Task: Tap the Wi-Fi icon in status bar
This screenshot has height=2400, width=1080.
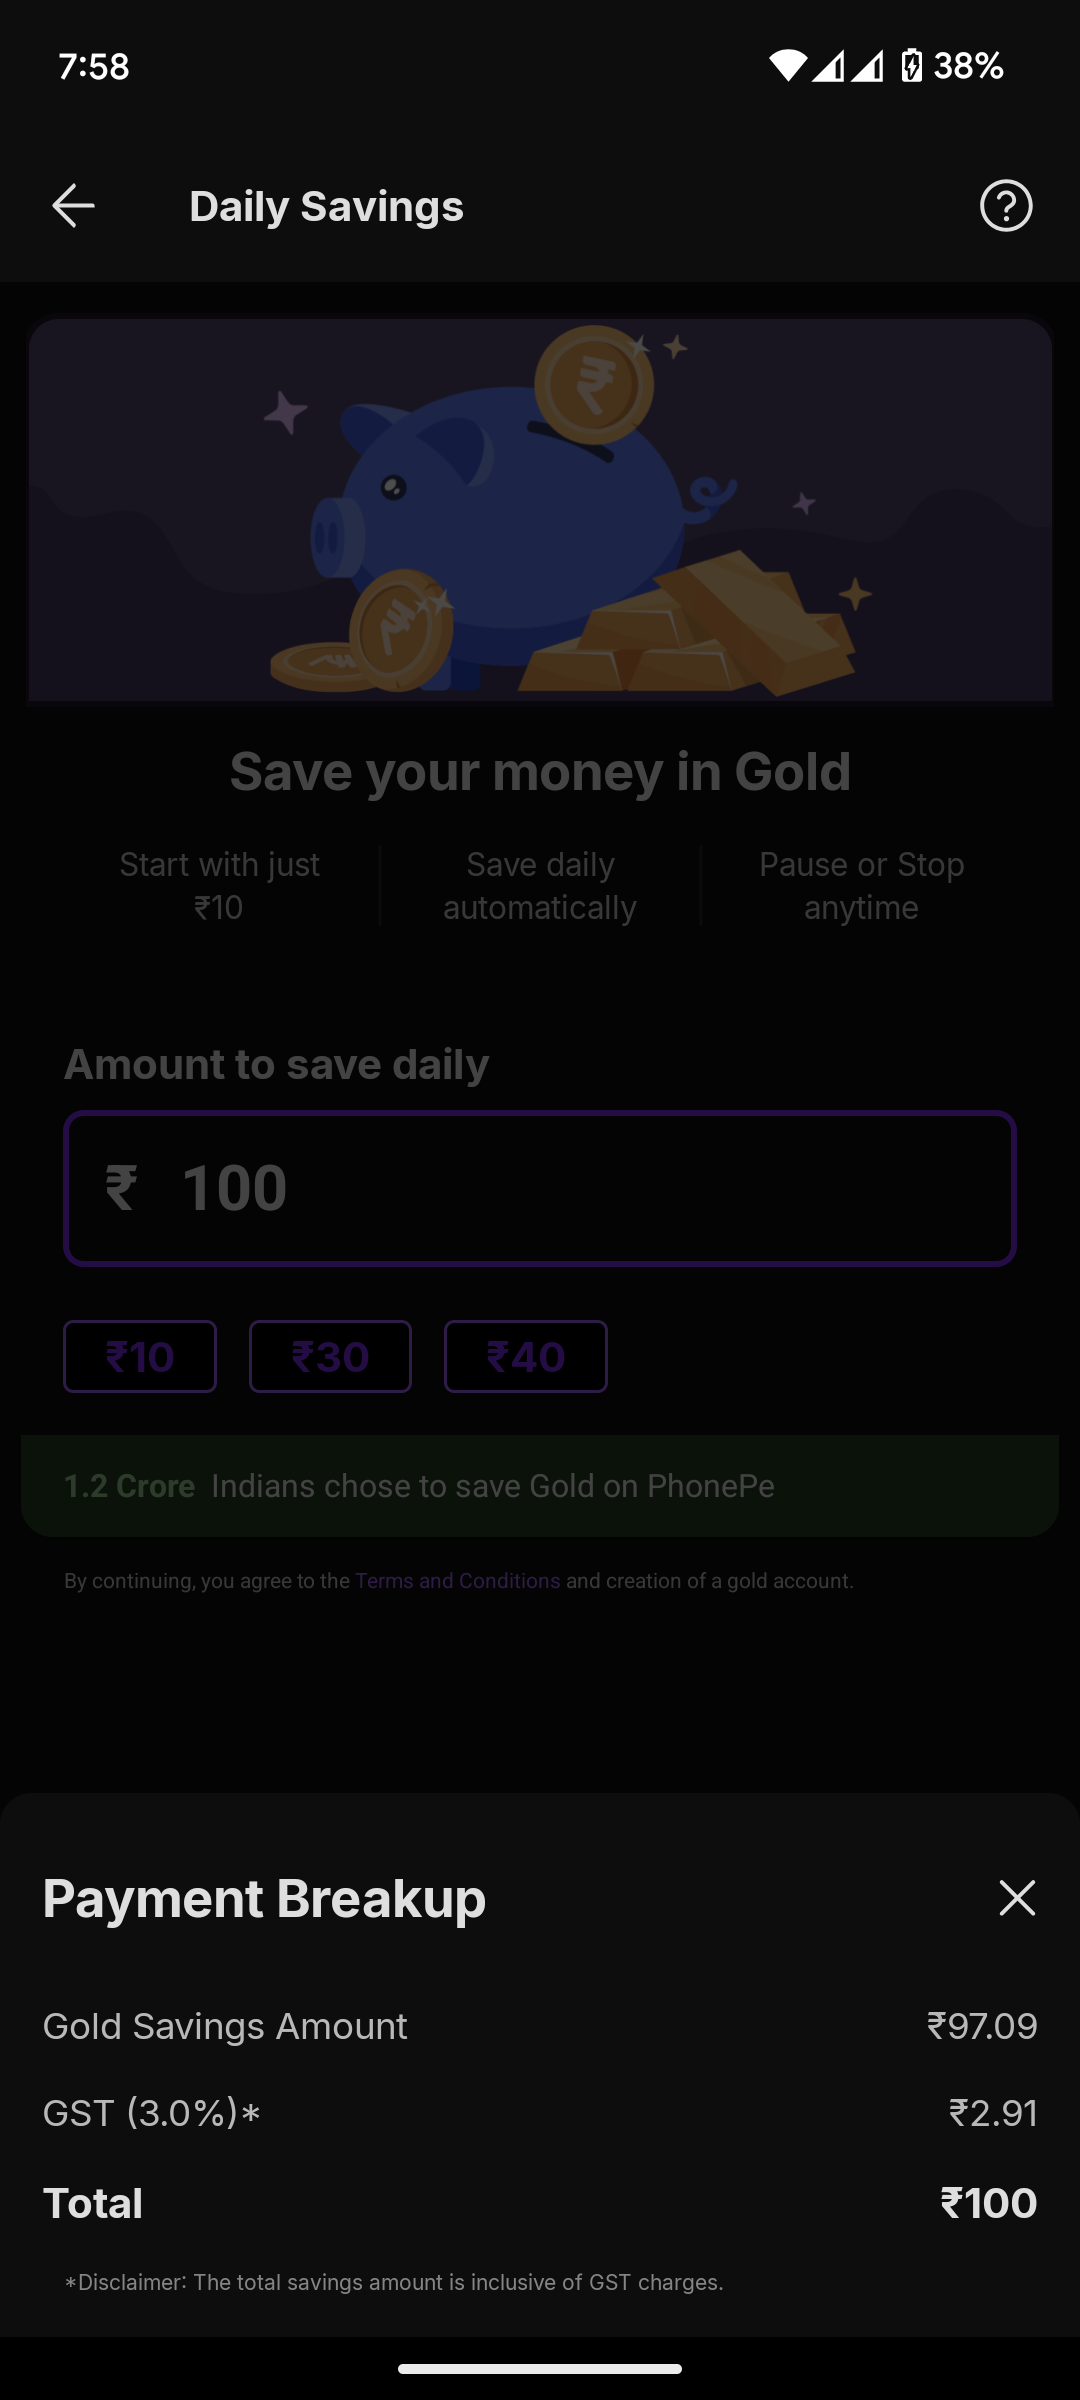Action: point(788,66)
